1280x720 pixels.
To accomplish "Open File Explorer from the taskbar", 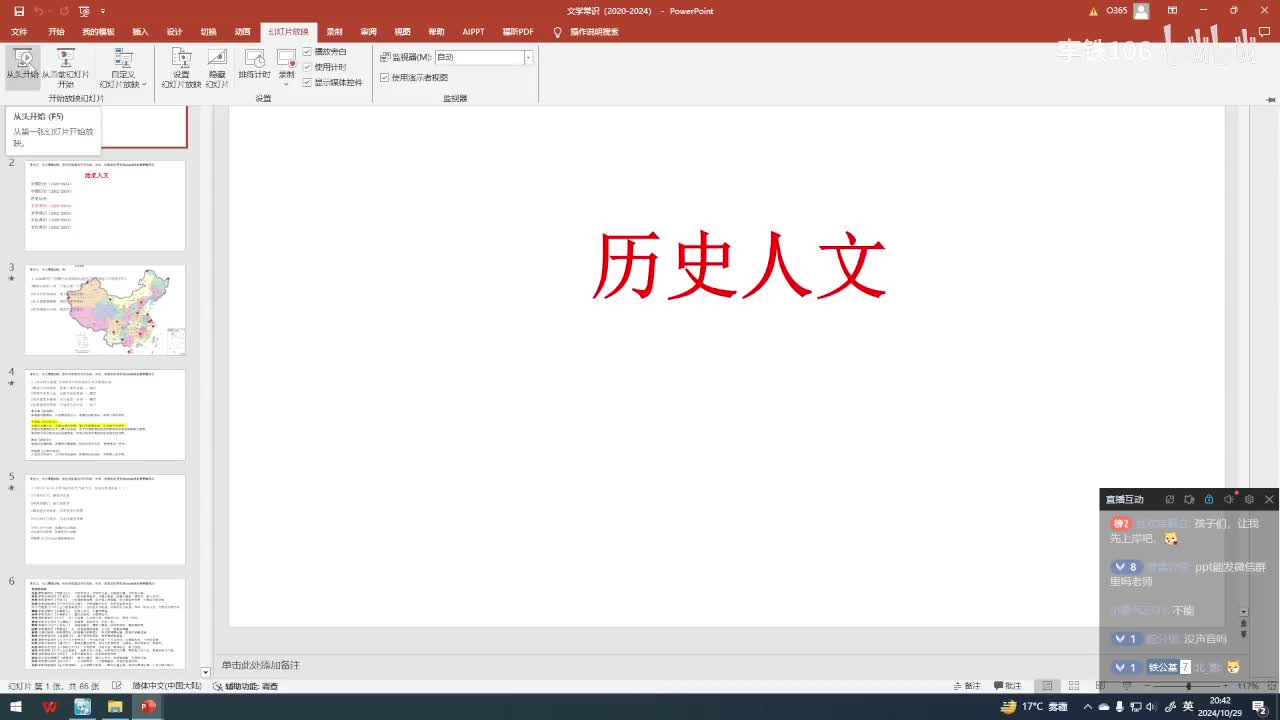I will 115,707.
